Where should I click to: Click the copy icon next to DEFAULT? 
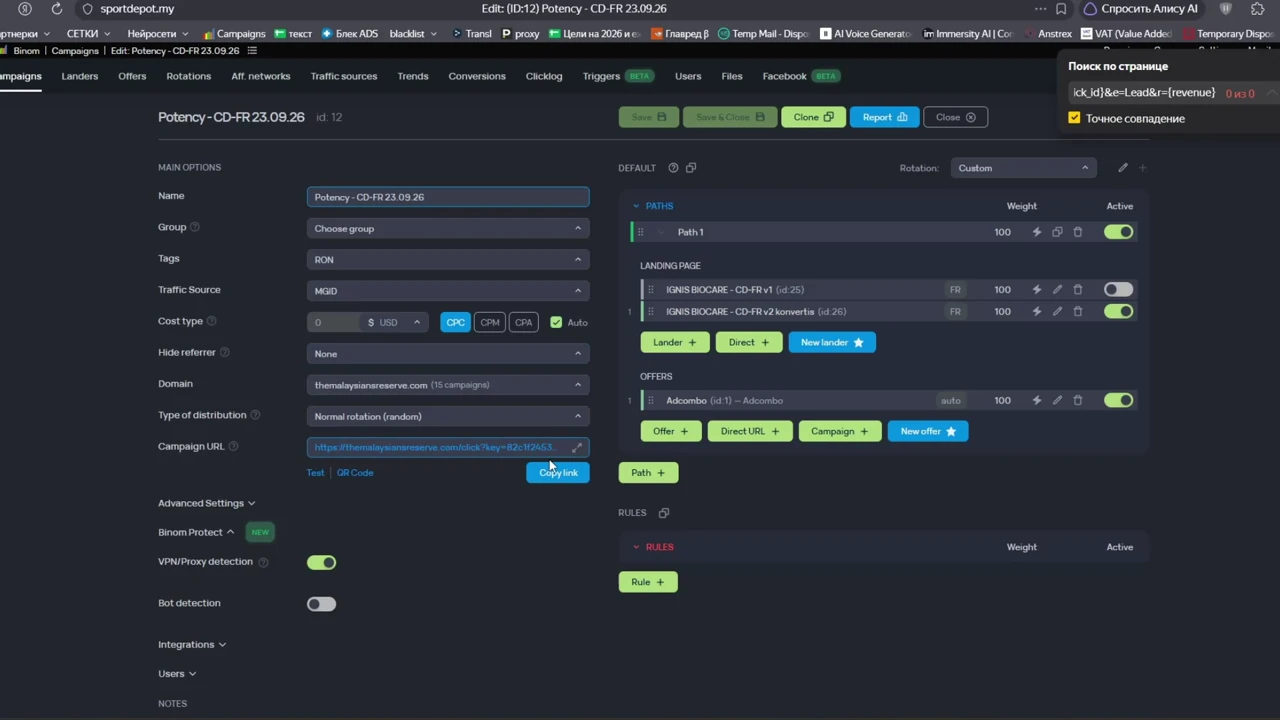pyautogui.click(x=691, y=168)
